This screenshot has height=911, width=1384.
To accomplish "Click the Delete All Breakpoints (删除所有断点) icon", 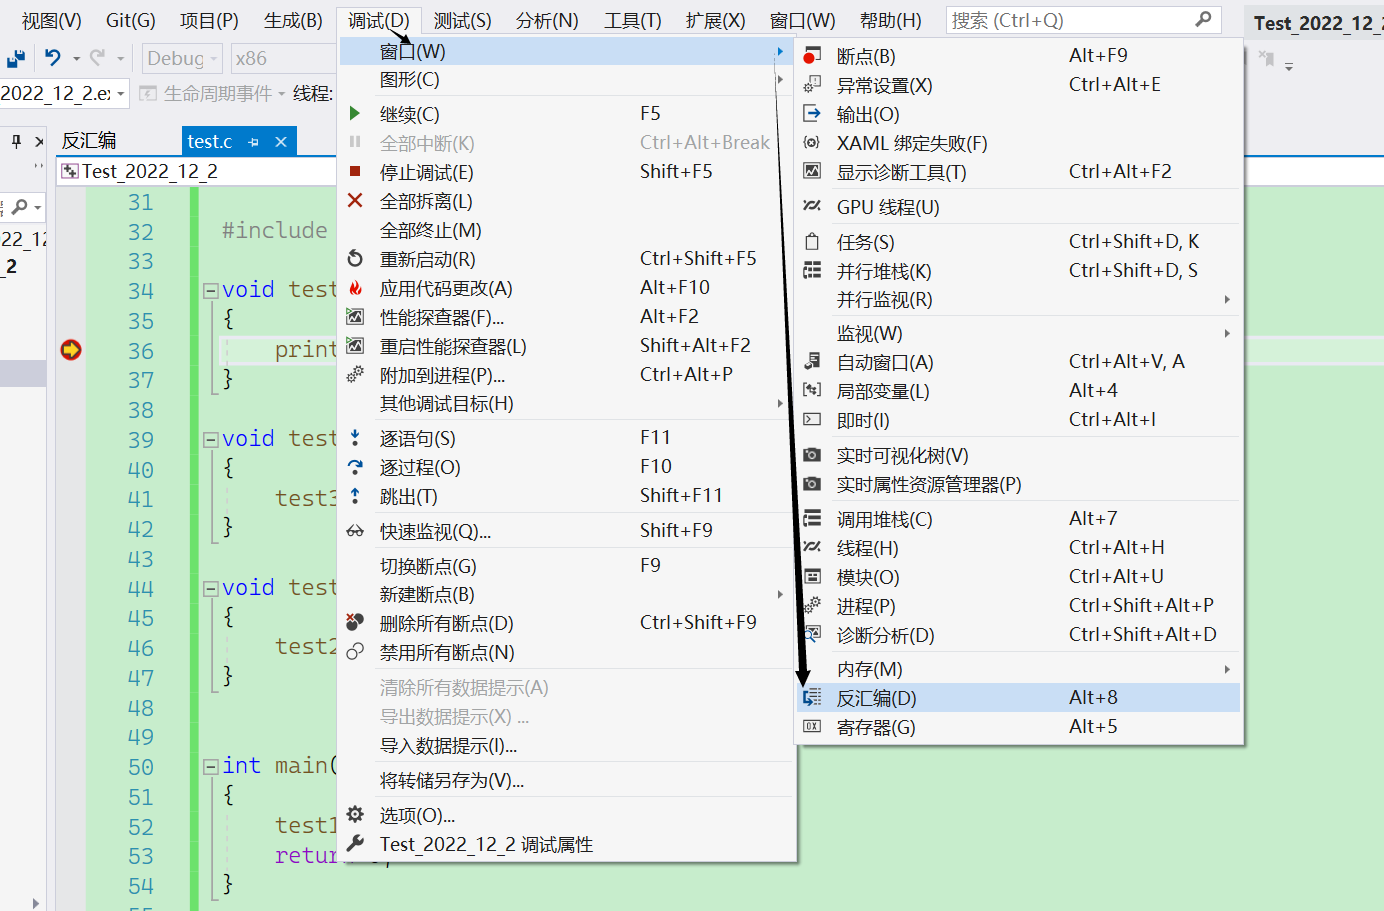I will point(355,623).
